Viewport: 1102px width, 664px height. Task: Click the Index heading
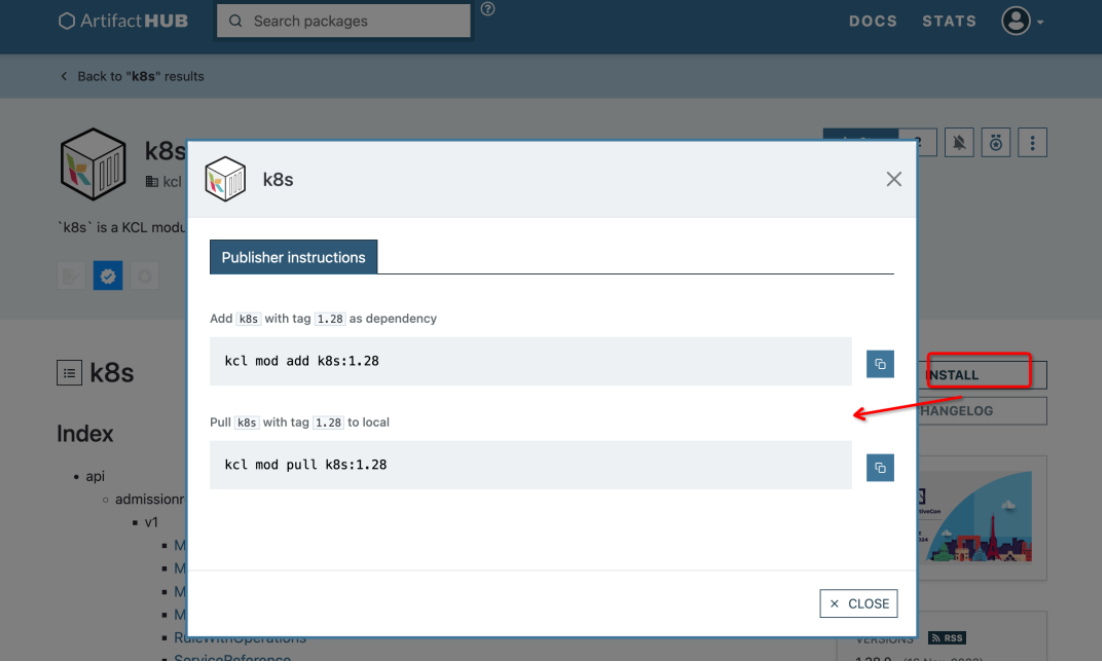[84, 434]
